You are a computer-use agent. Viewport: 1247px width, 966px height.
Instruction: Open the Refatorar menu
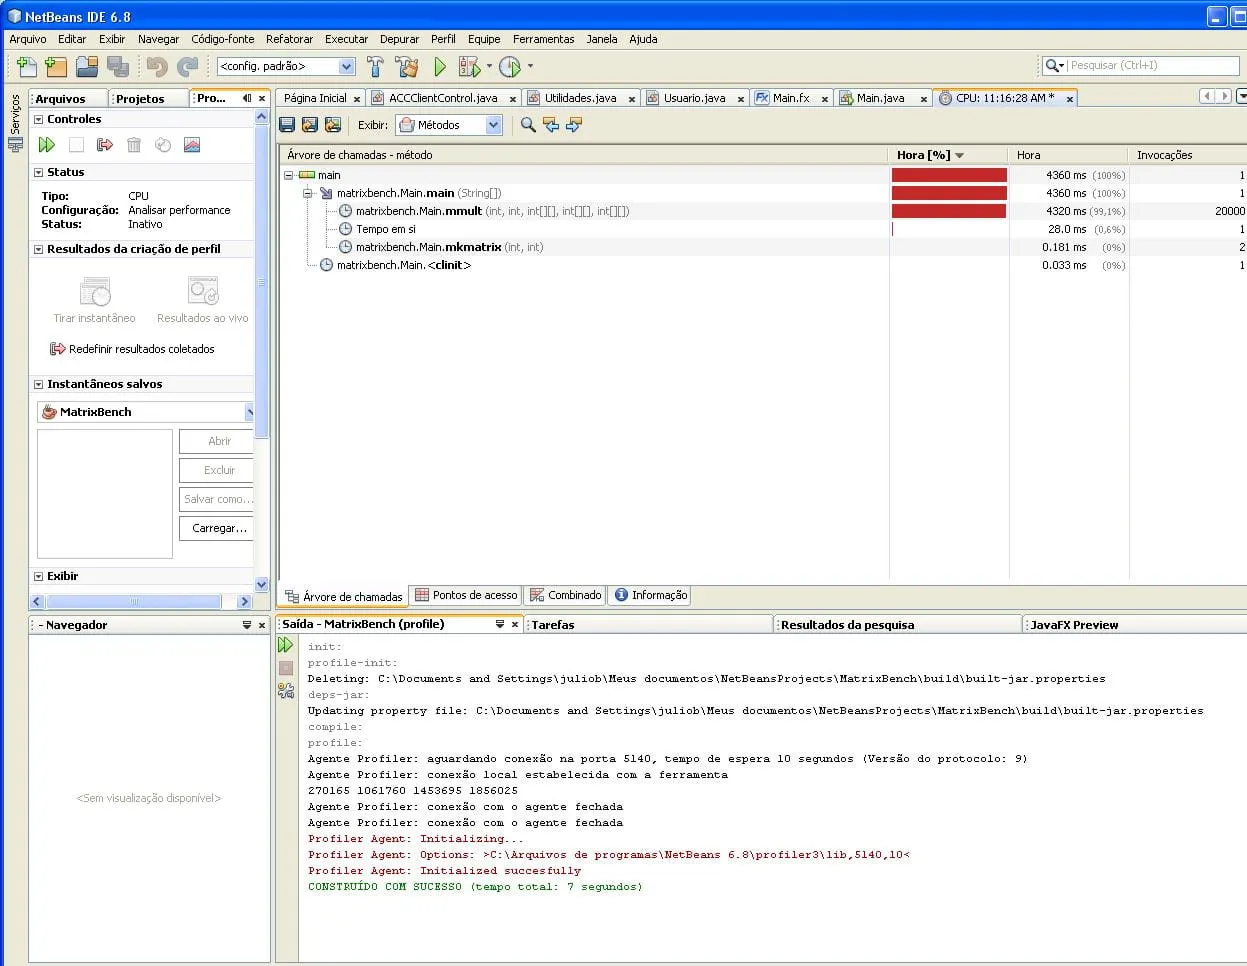click(x=289, y=39)
